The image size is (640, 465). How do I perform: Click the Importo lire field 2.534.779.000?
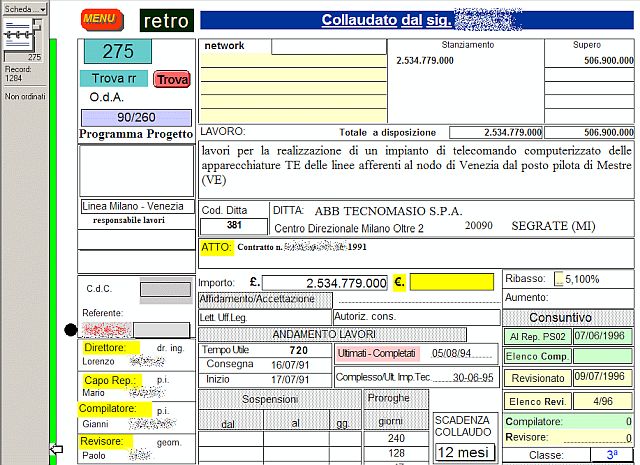pos(324,283)
